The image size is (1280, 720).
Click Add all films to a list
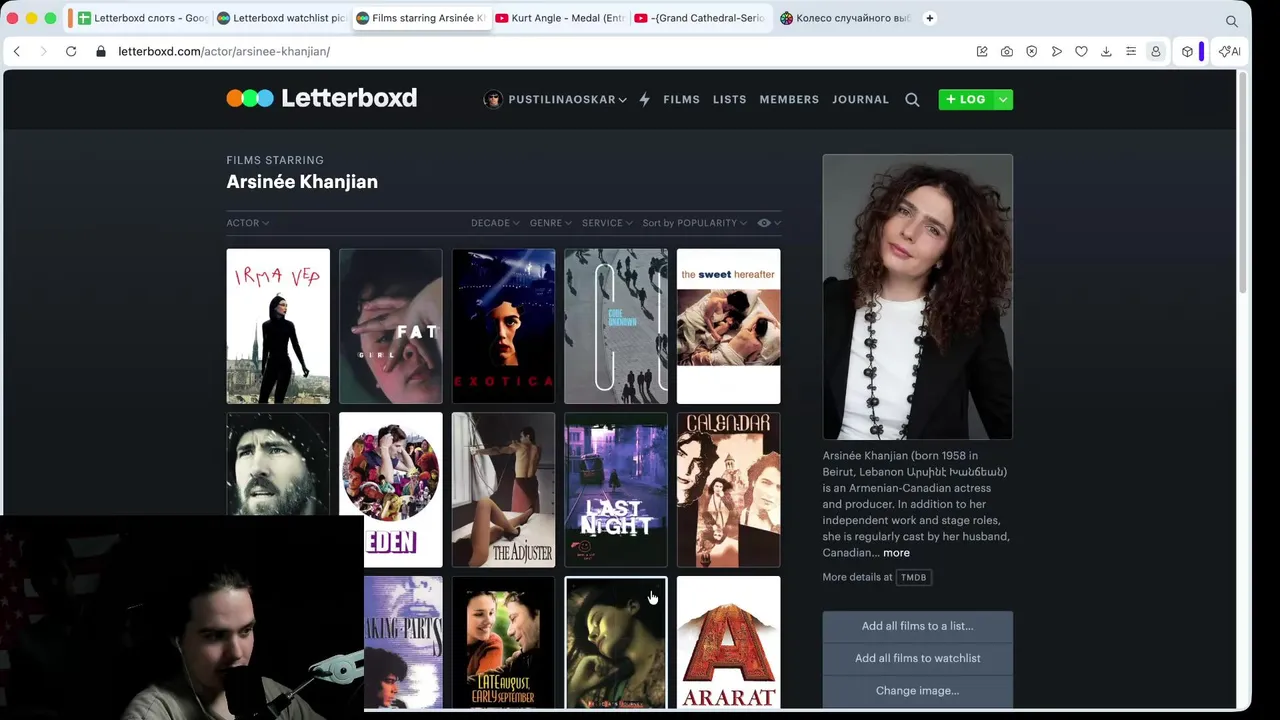(x=917, y=626)
